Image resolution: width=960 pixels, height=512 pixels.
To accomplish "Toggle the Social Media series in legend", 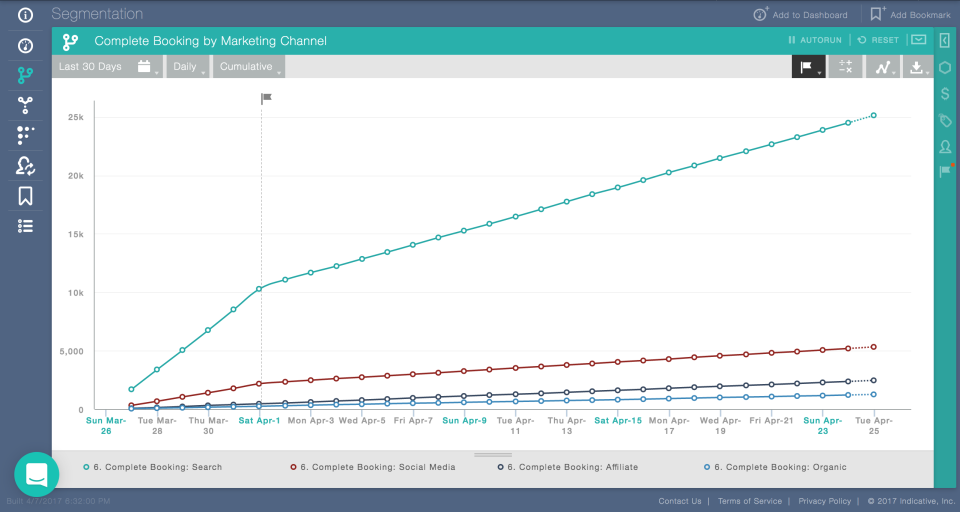I will tap(373, 467).
